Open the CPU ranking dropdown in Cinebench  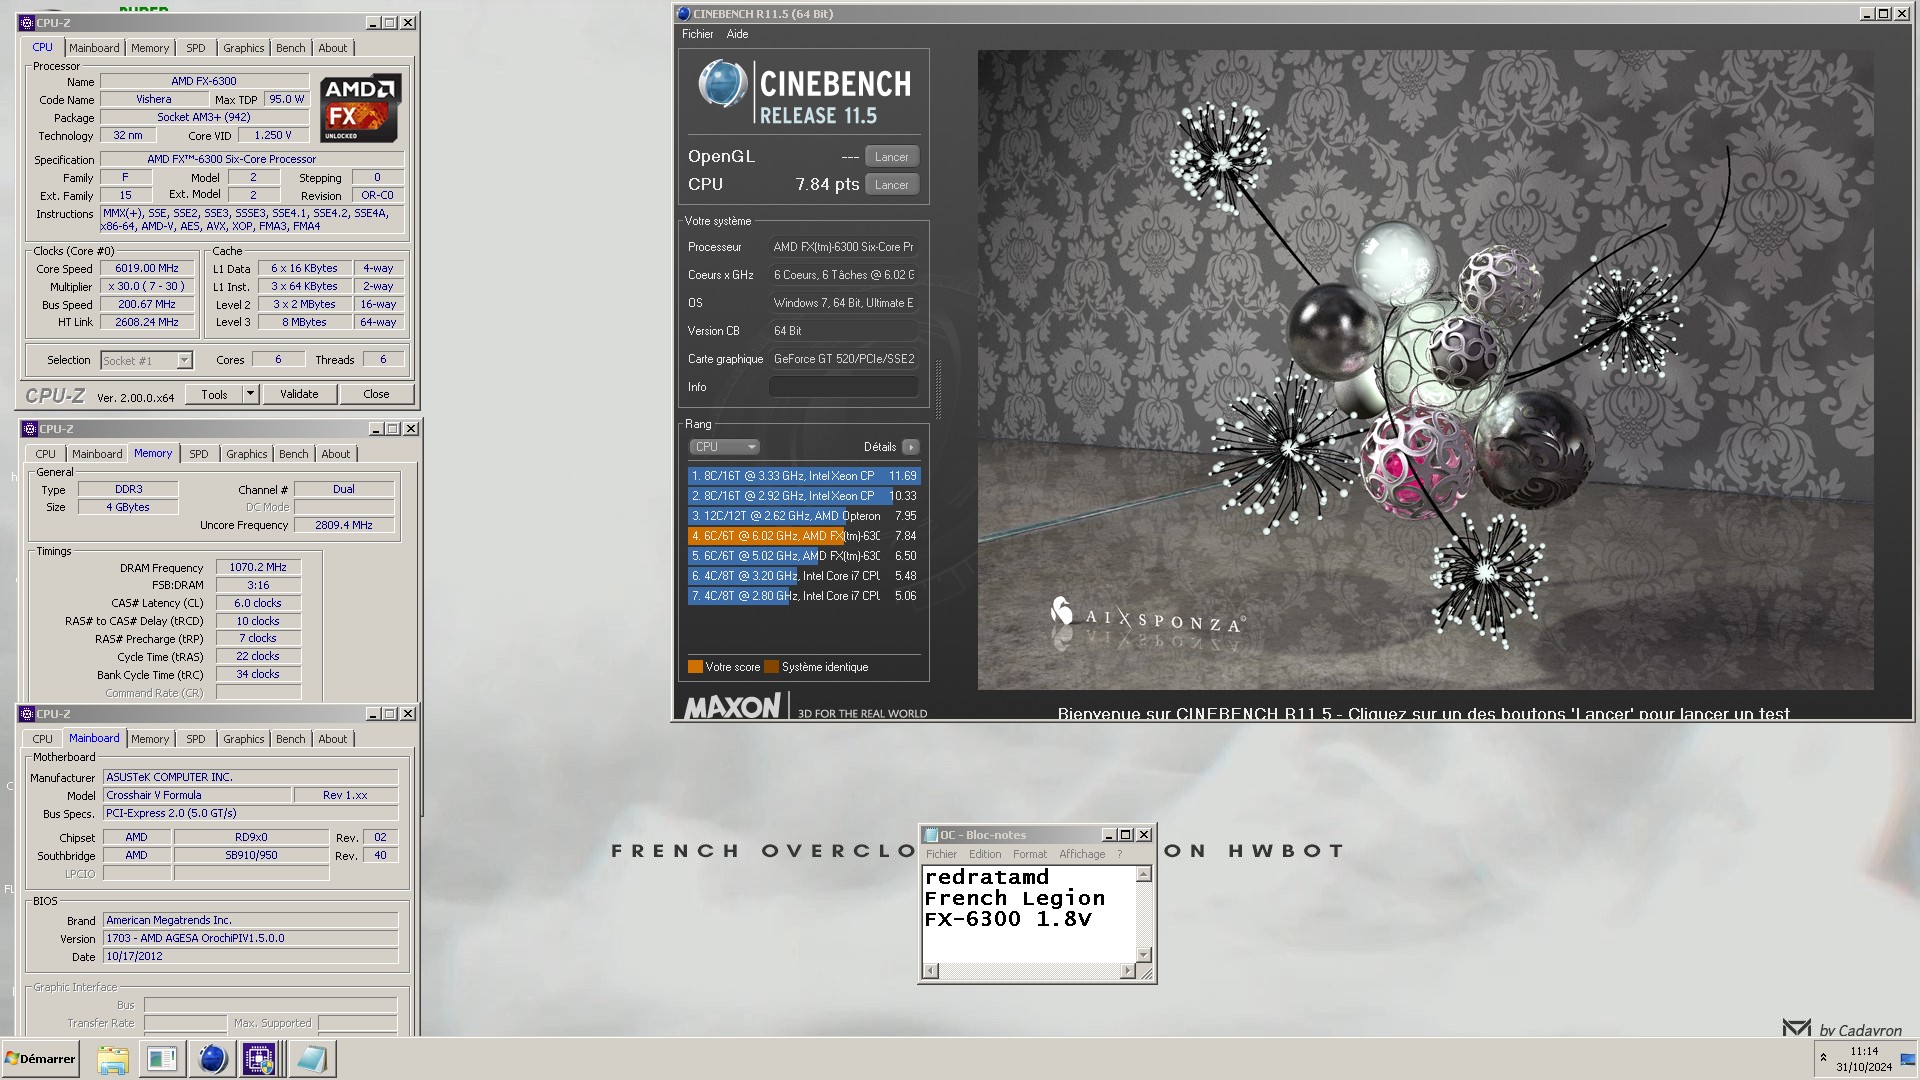point(724,447)
